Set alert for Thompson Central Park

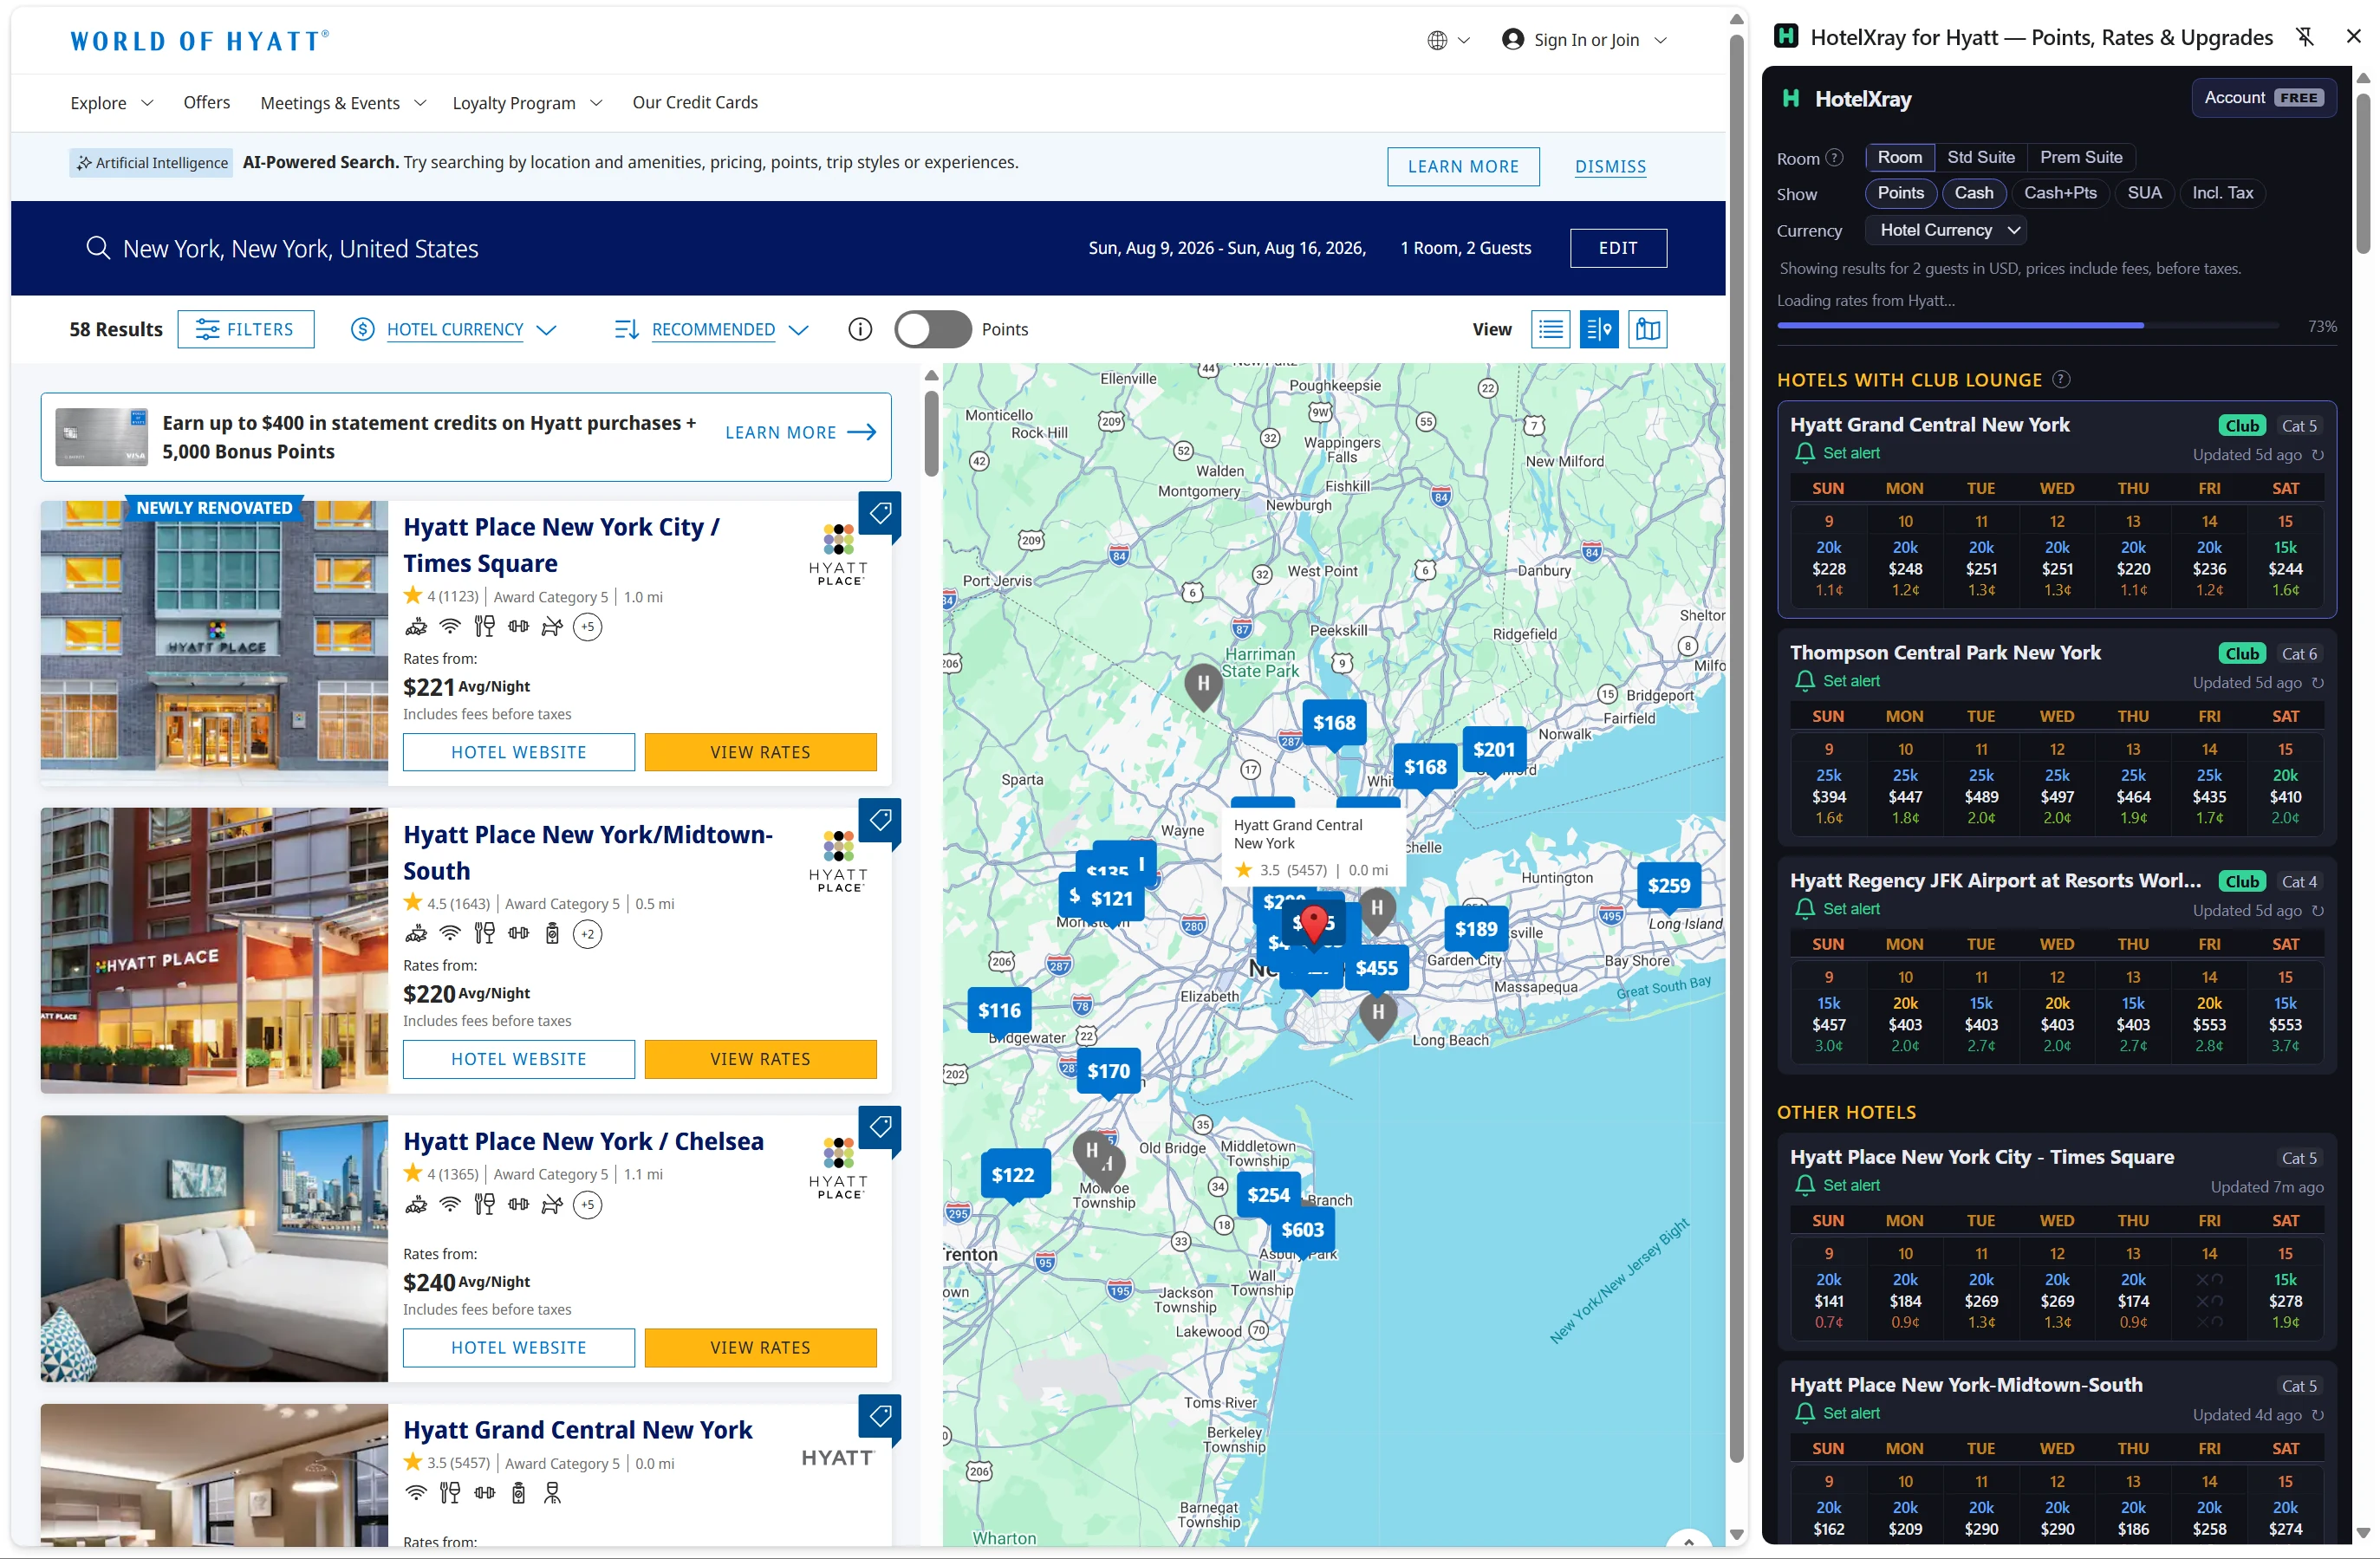coord(1837,681)
